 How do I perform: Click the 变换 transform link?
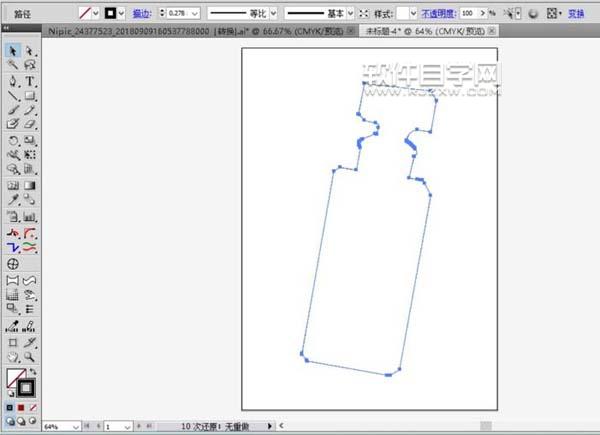(x=576, y=14)
